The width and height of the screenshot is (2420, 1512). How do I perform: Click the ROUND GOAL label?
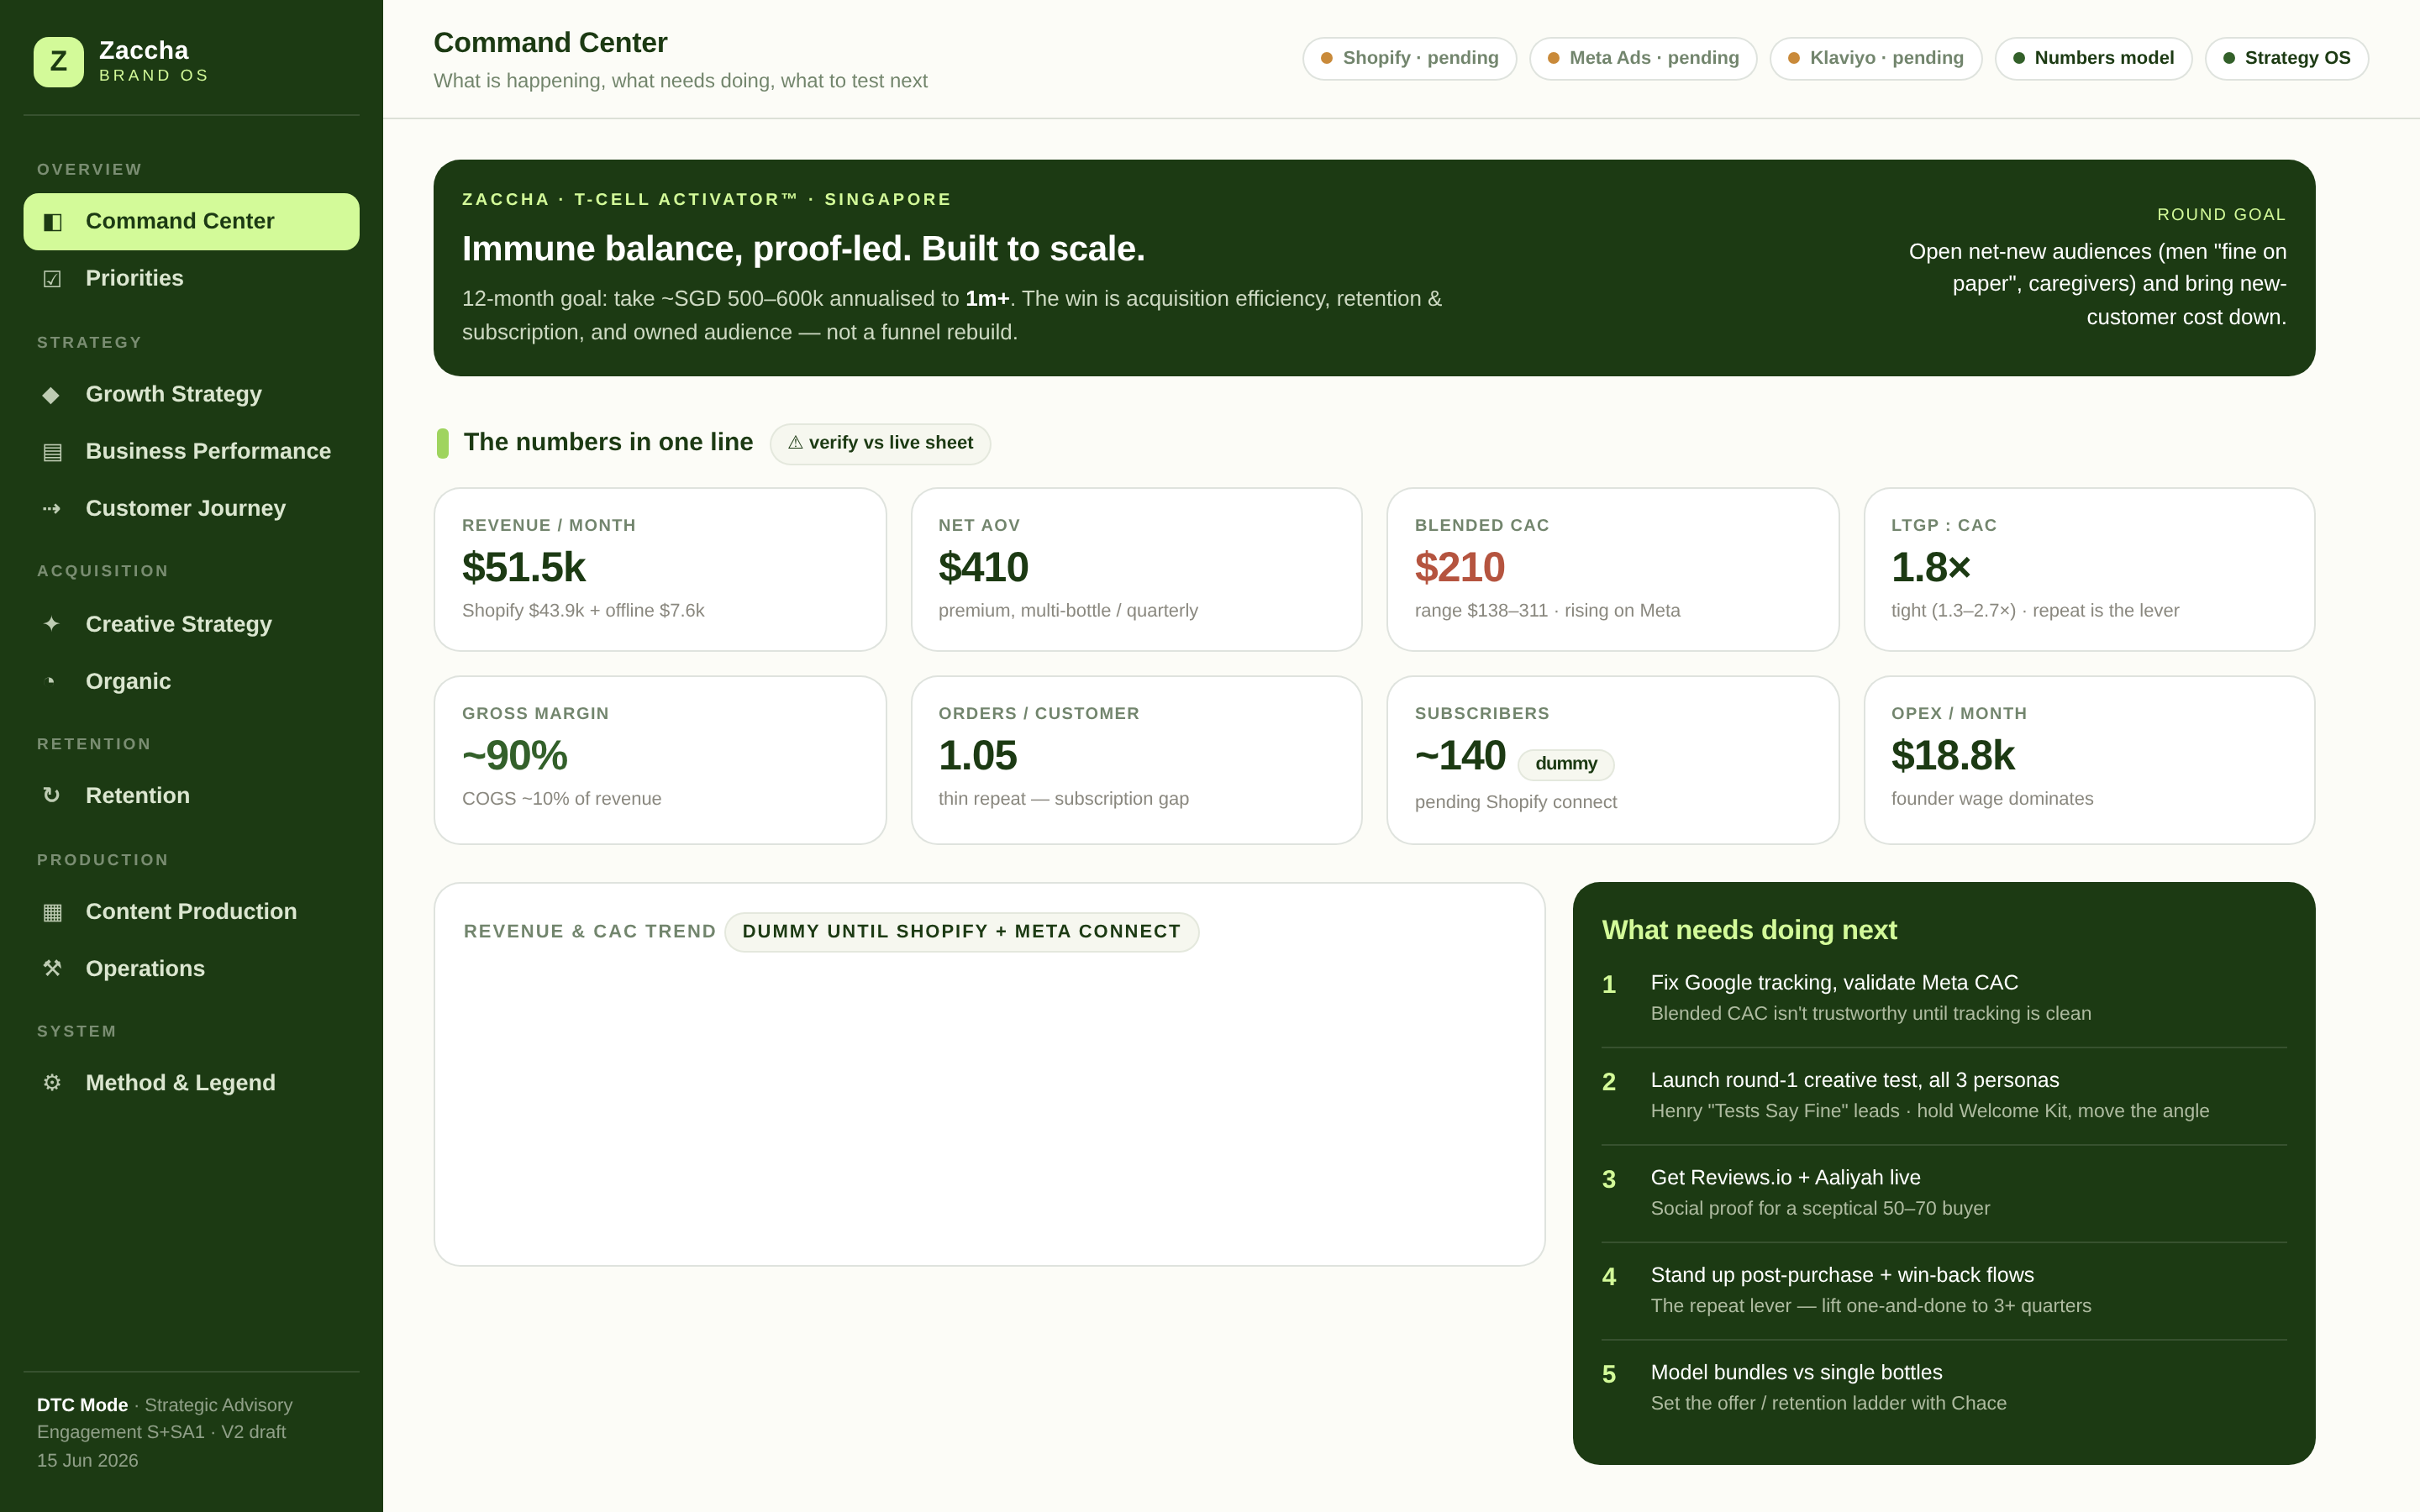click(x=2221, y=215)
